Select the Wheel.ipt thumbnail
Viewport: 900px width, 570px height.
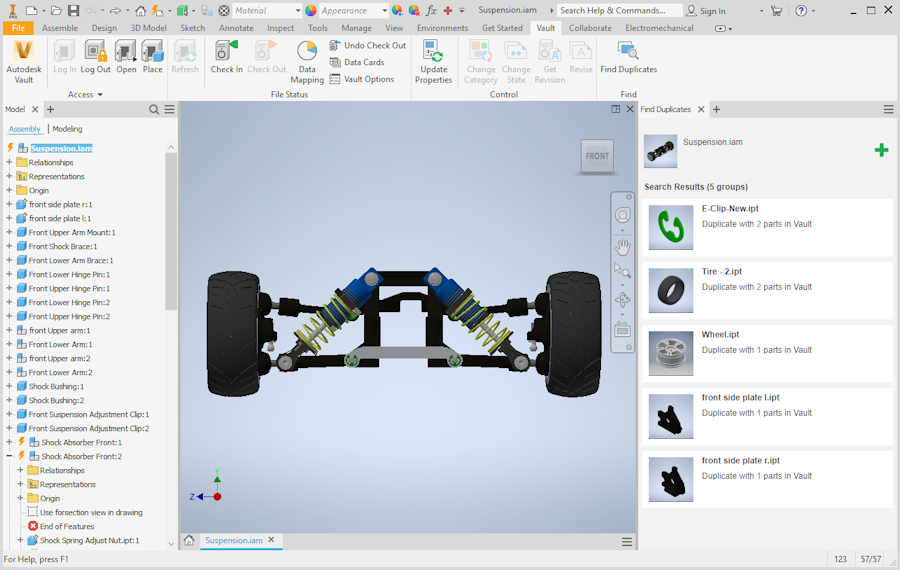[670, 354]
